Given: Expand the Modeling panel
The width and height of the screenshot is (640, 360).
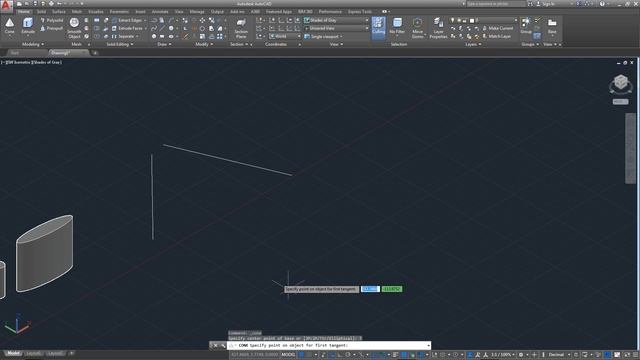Looking at the screenshot, I should [x=33, y=44].
